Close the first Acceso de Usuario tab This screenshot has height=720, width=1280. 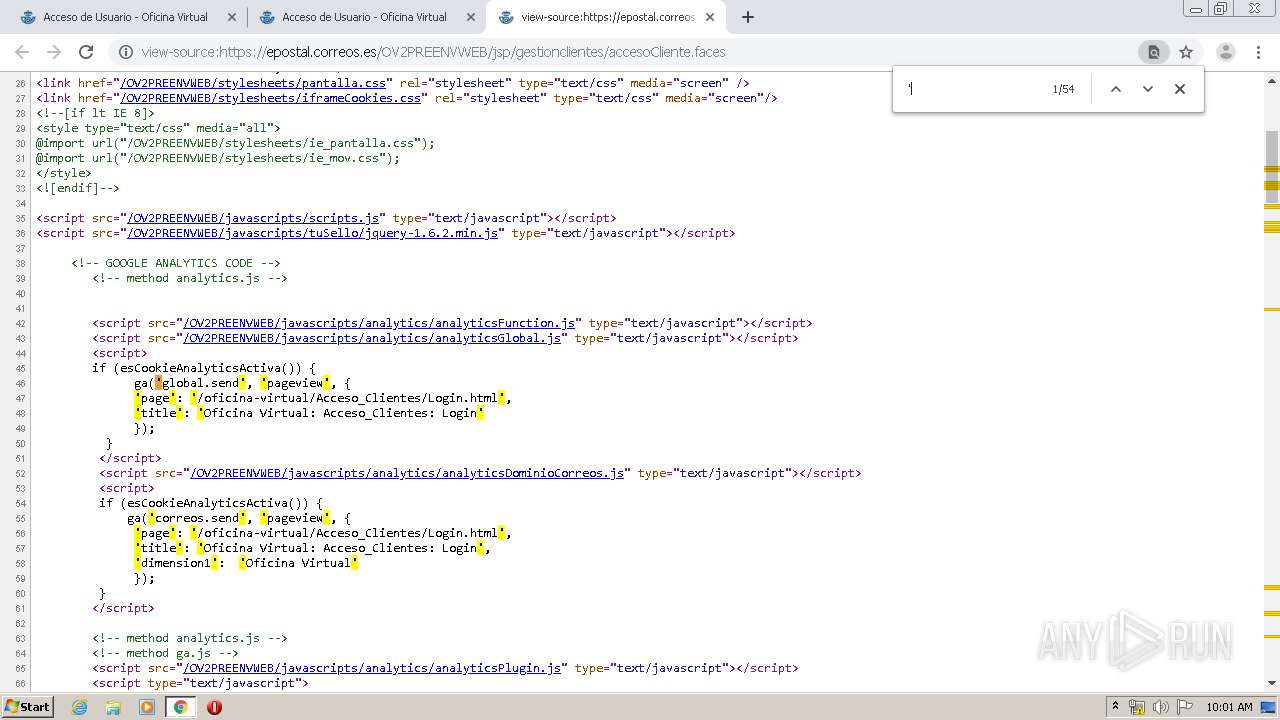[x=232, y=17]
